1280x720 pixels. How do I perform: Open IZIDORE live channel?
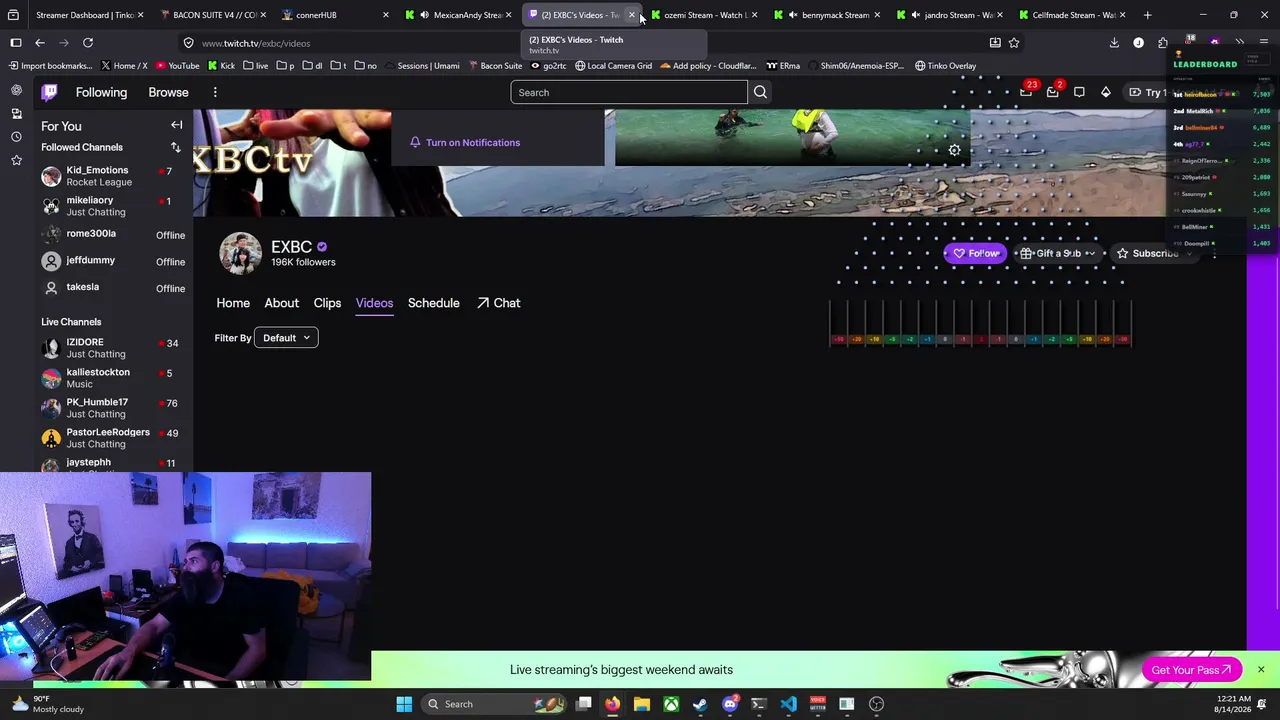pyautogui.click(x=113, y=348)
